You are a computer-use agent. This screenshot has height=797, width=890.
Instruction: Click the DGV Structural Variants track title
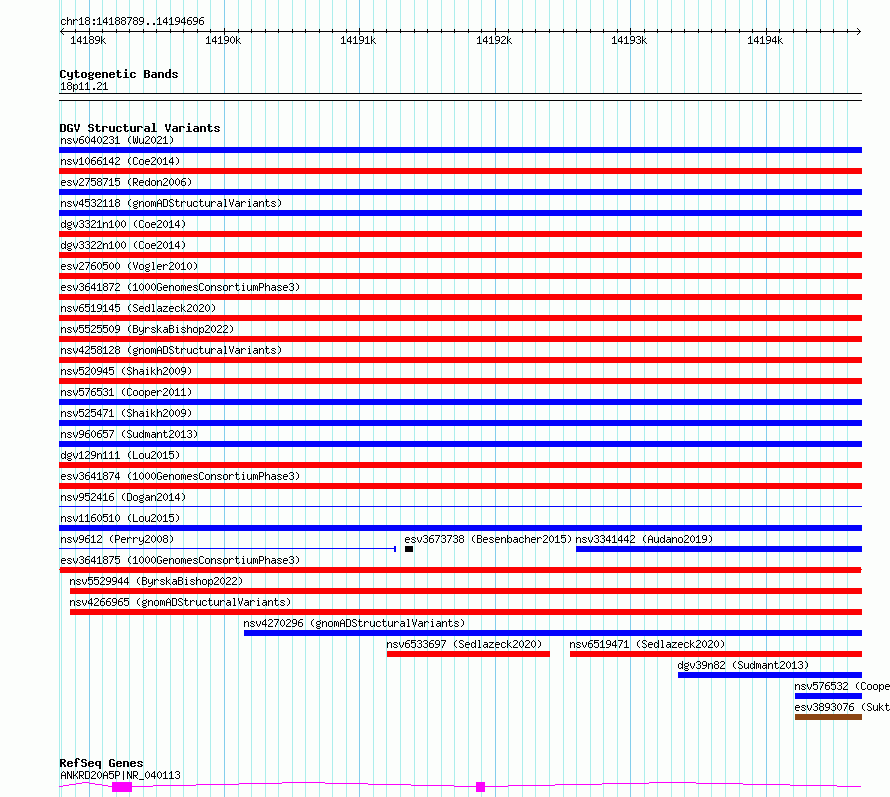click(x=140, y=128)
